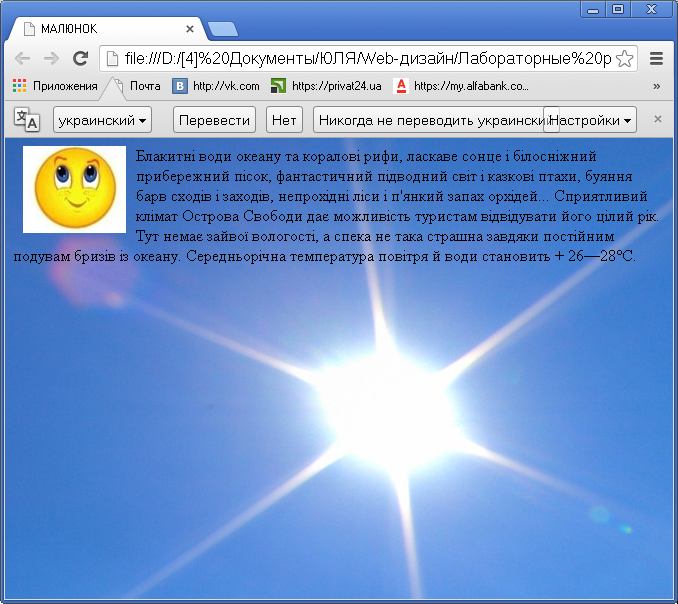
Task: Reload the page
Action: click(x=80, y=58)
